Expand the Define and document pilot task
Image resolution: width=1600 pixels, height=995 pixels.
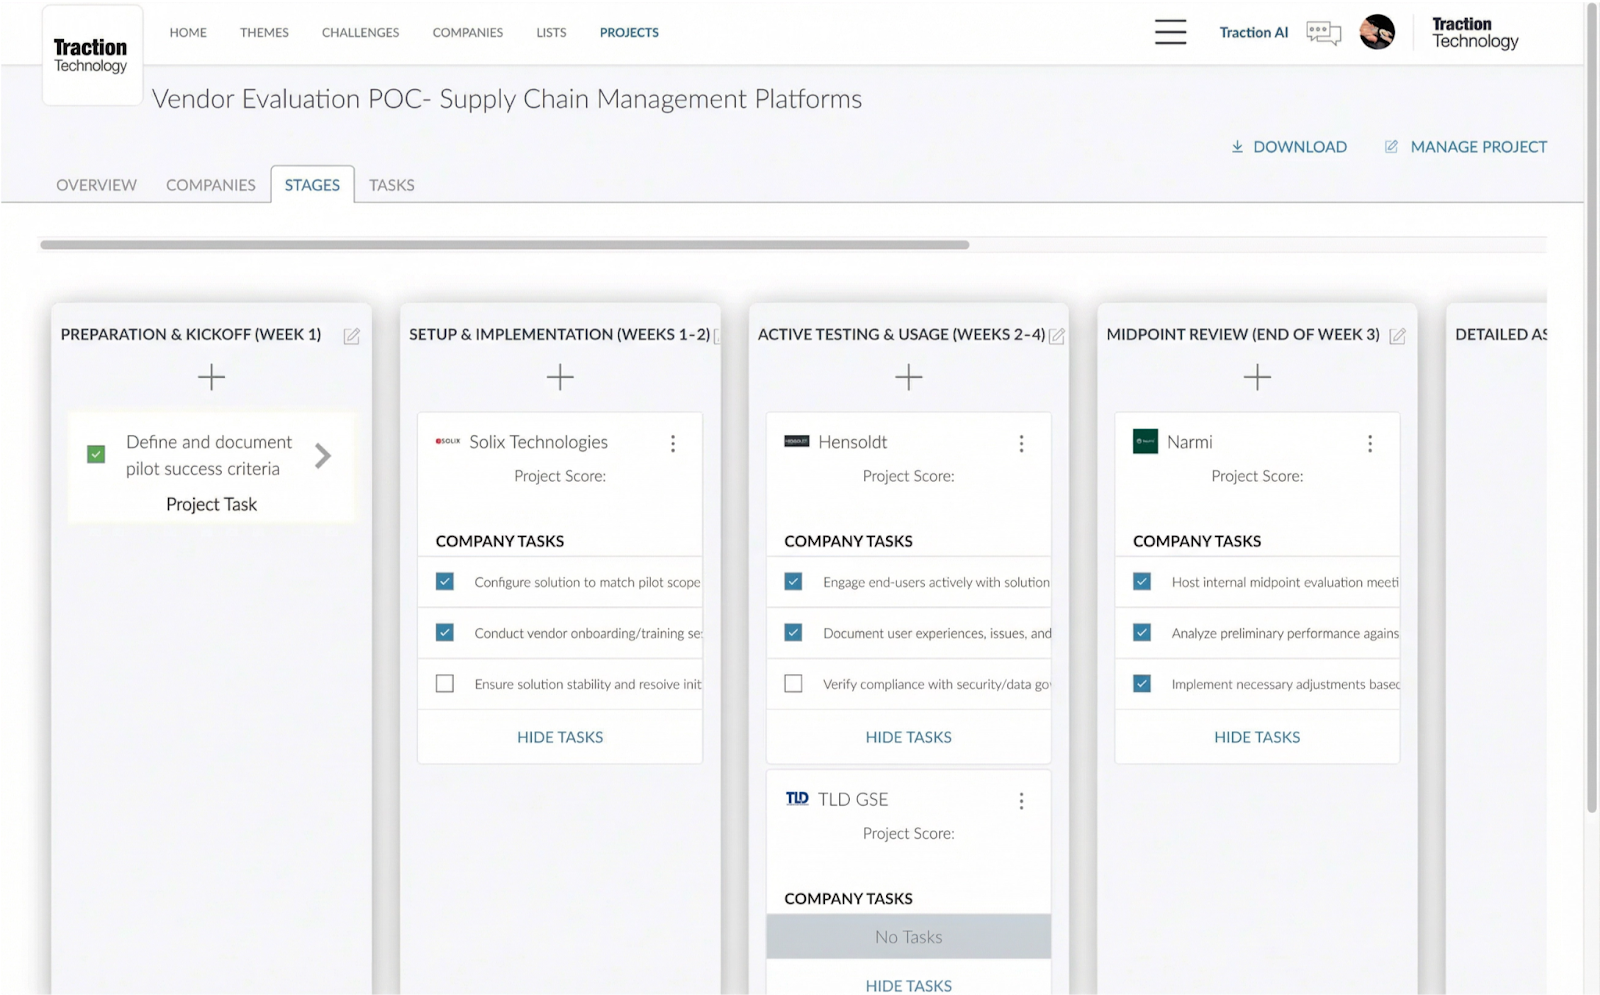[x=322, y=456]
